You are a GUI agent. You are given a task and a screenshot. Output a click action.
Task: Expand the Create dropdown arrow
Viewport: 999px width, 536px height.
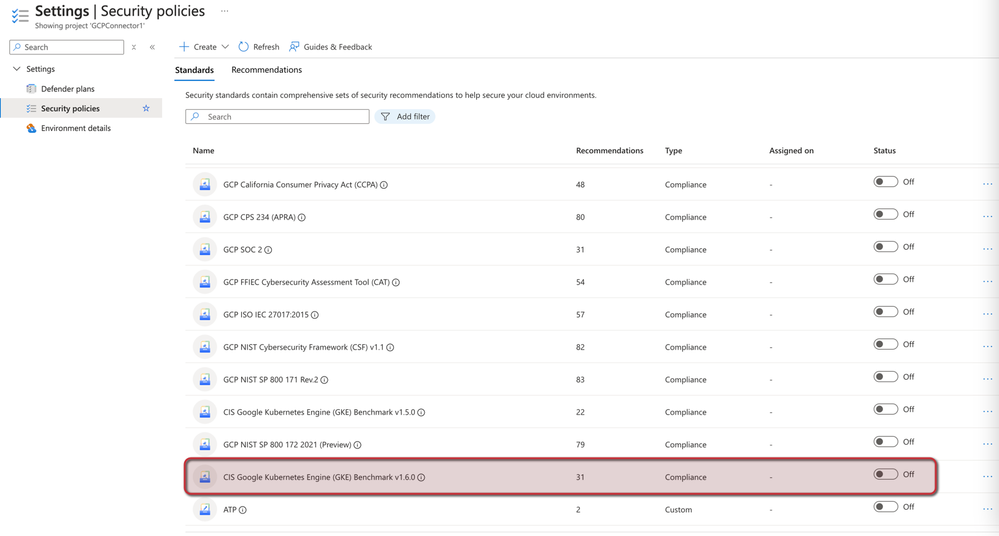pos(225,47)
